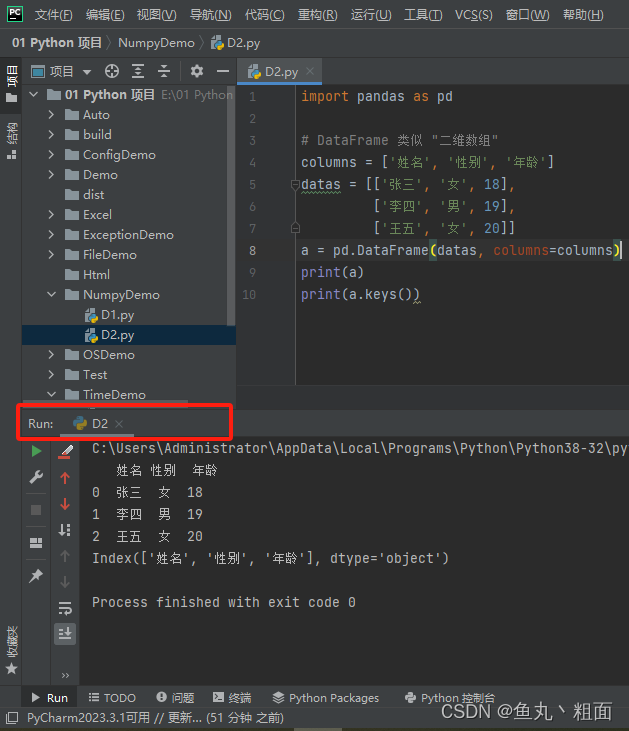Toggle scroll to end in run console
The width and height of the screenshot is (629, 731).
point(65,634)
